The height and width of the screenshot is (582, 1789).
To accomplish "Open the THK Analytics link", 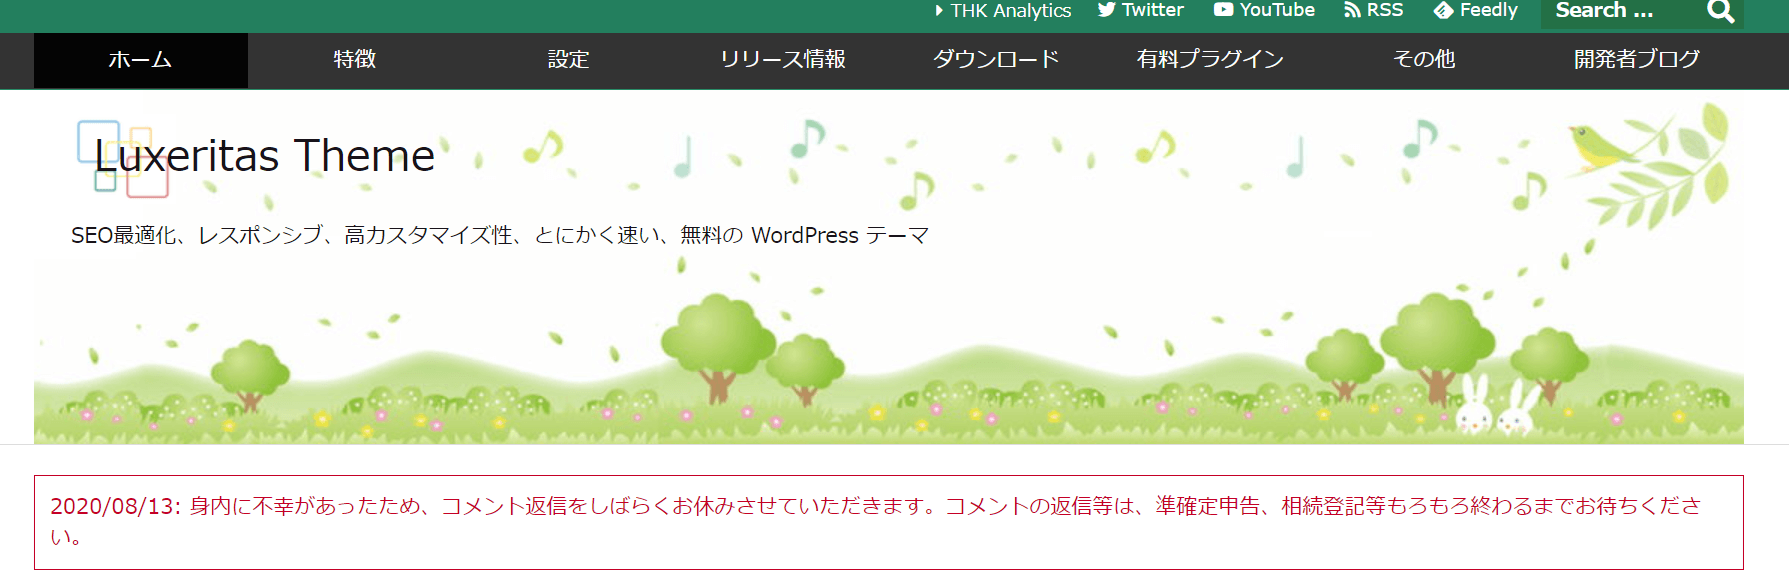I will pyautogui.click(x=1010, y=10).
